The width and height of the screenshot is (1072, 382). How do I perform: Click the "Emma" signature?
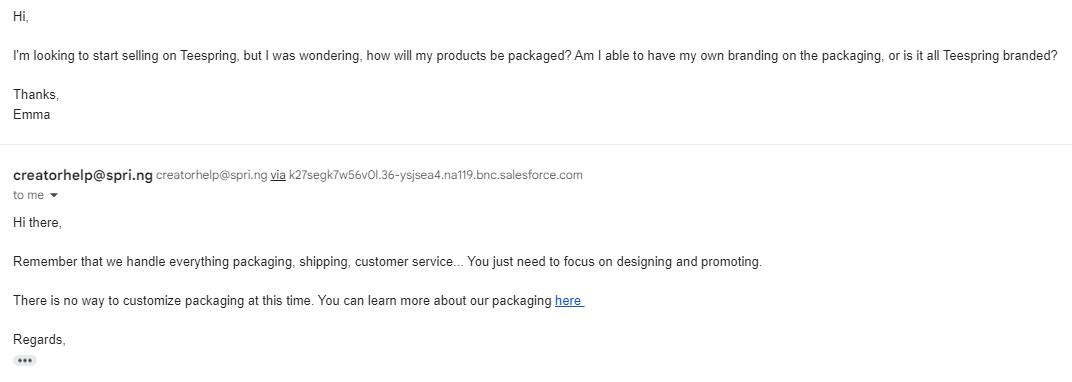point(31,115)
